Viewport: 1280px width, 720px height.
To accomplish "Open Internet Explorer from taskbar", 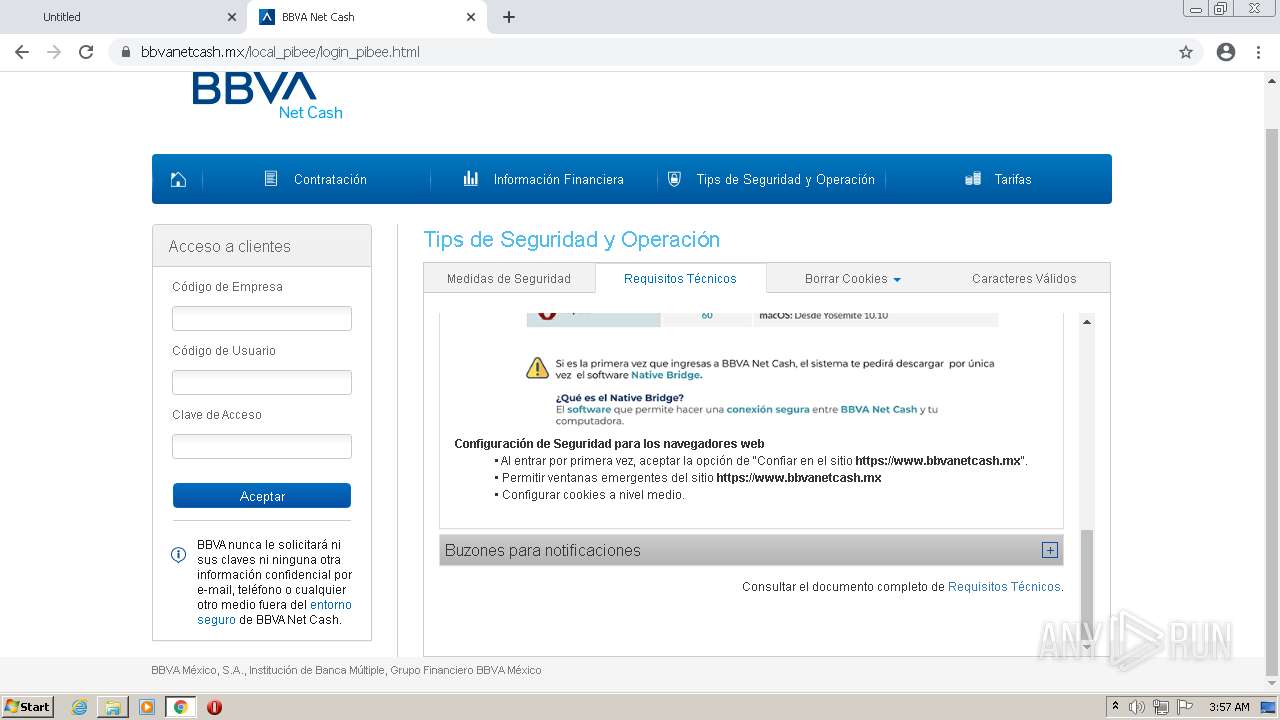I will tap(79, 707).
